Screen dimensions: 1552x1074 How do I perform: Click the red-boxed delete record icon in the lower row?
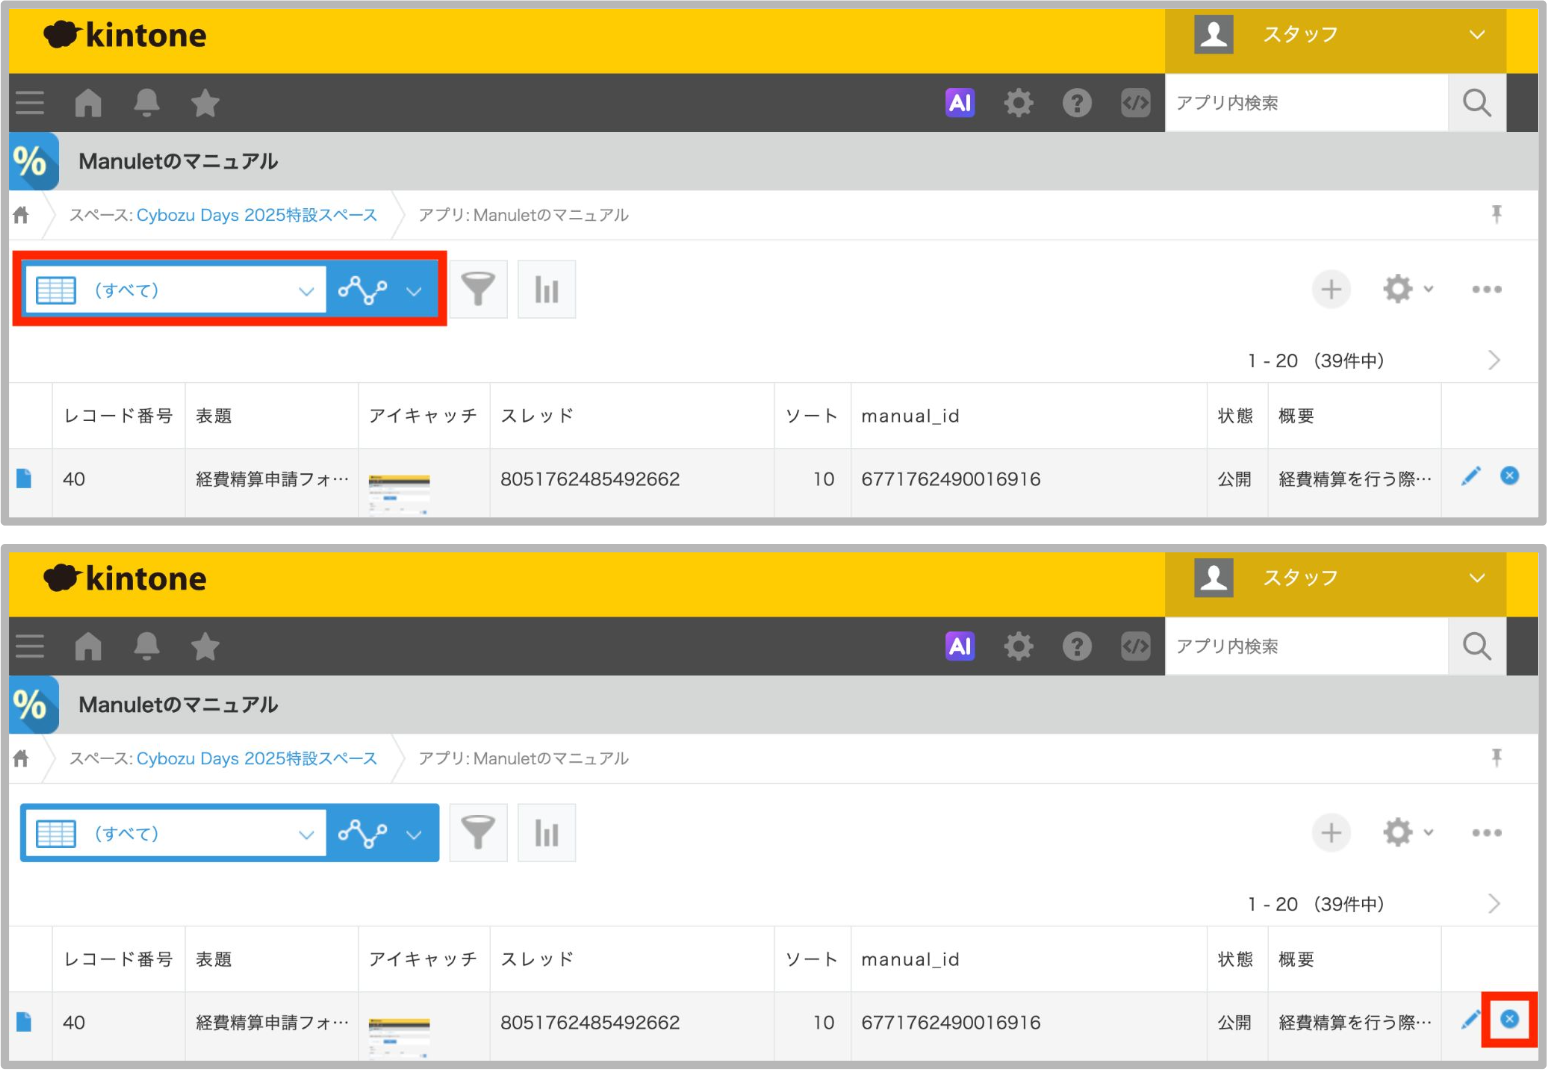(x=1509, y=1019)
